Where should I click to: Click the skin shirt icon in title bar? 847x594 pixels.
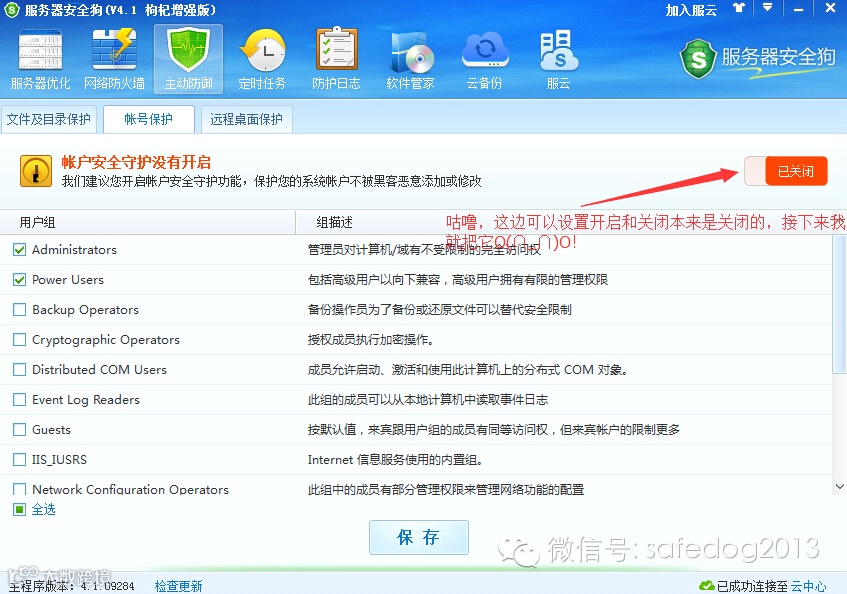click(x=738, y=8)
